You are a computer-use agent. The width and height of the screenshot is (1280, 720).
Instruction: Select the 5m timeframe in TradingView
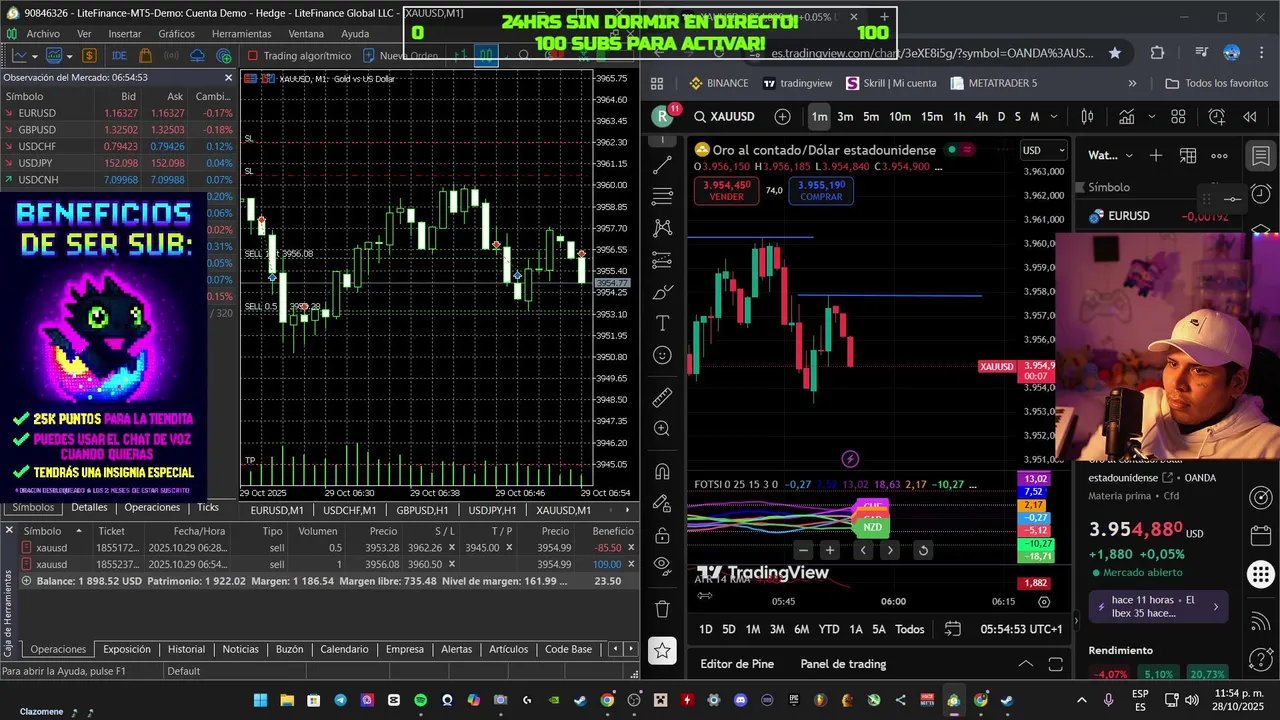tap(871, 117)
